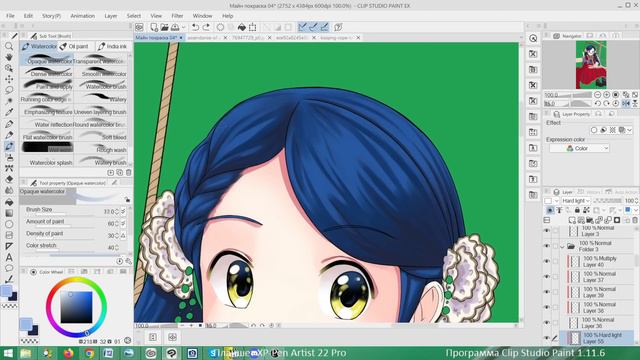Click the Save icon in command bar
640x360 pixels.
tap(175, 27)
